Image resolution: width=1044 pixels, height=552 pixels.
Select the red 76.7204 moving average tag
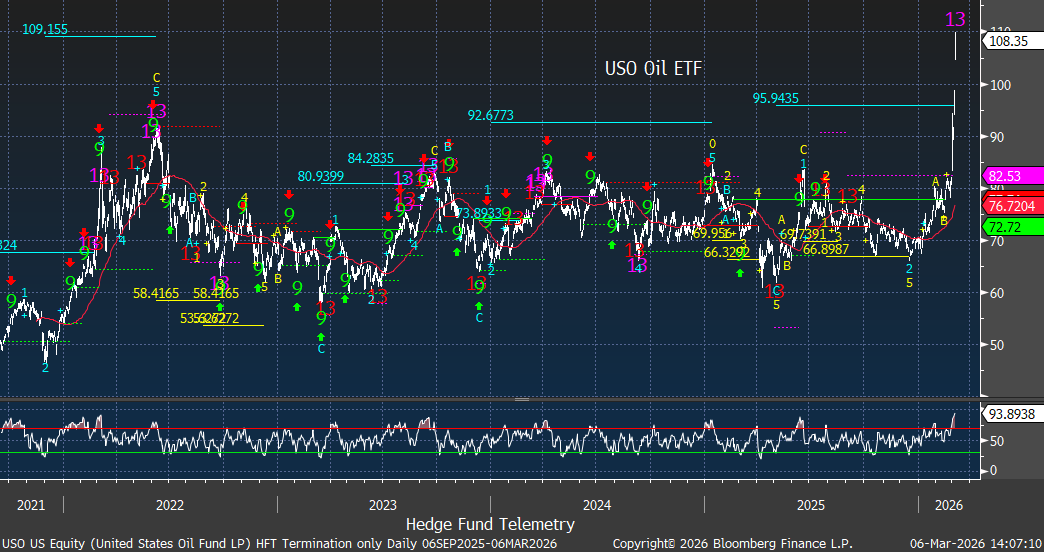[1012, 205]
